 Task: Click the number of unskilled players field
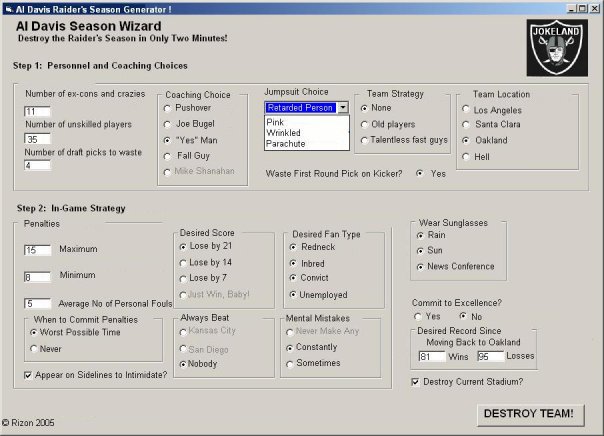tap(37, 139)
